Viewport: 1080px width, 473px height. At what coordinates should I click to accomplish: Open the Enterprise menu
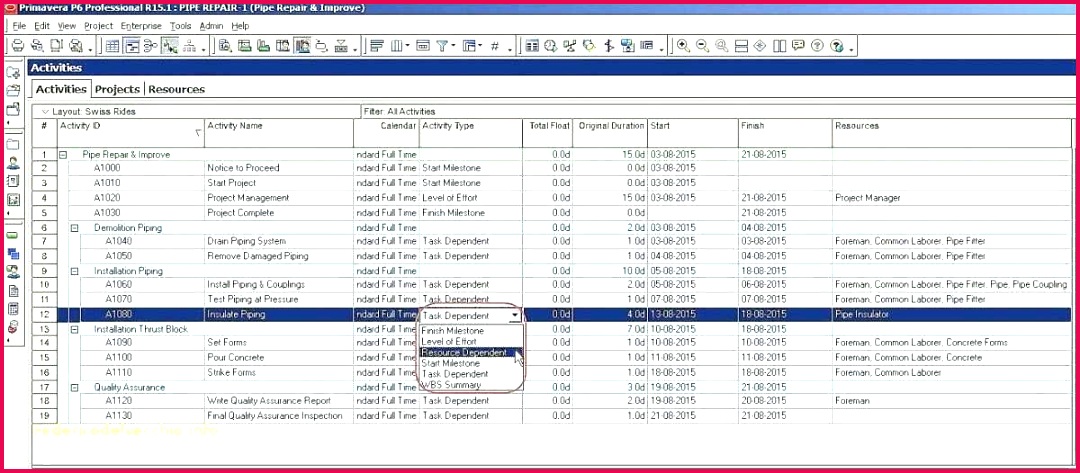(141, 26)
